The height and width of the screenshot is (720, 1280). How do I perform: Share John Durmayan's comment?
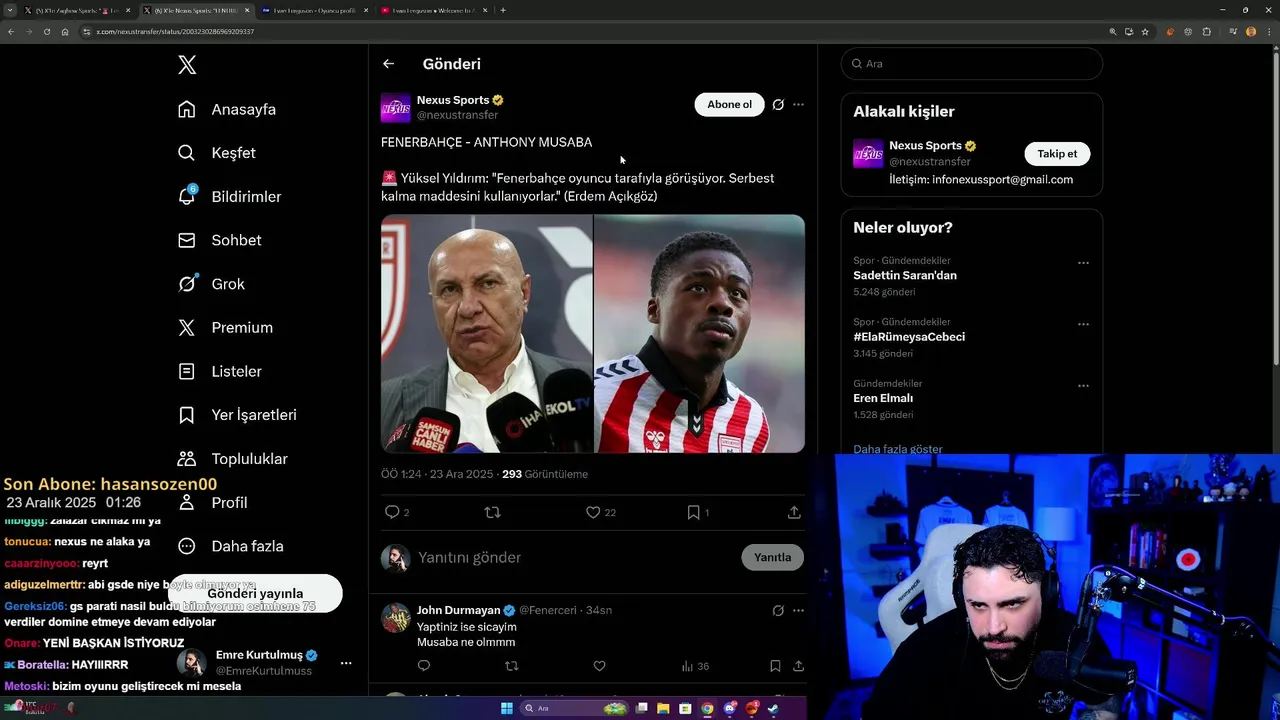click(x=798, y=666)
